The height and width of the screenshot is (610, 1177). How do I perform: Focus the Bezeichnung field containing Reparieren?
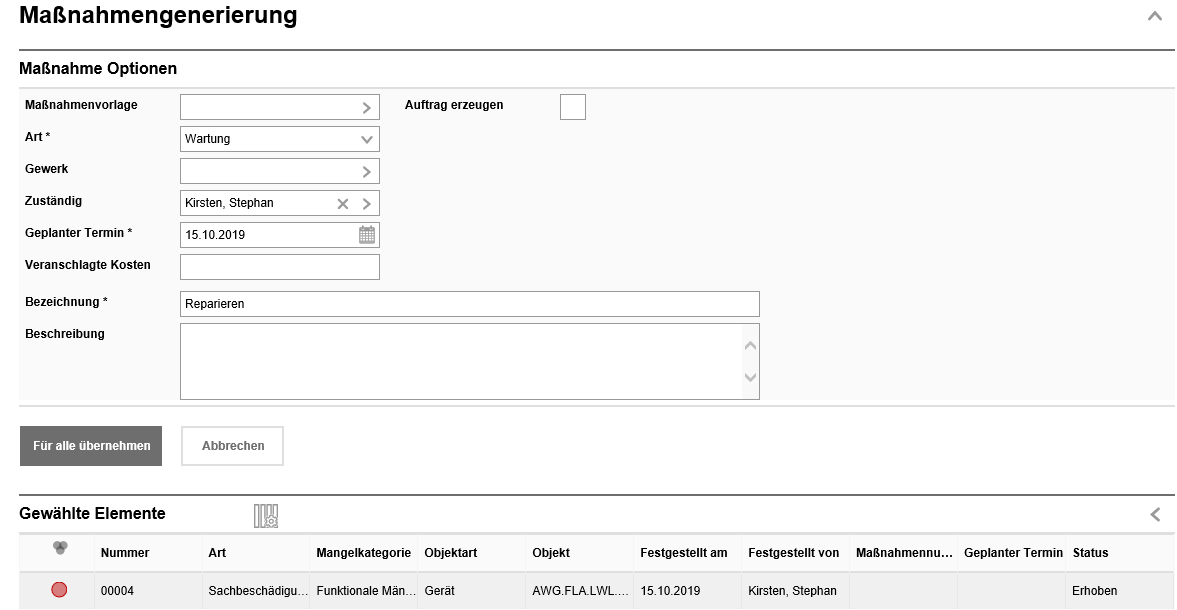(x=469, y=304)
